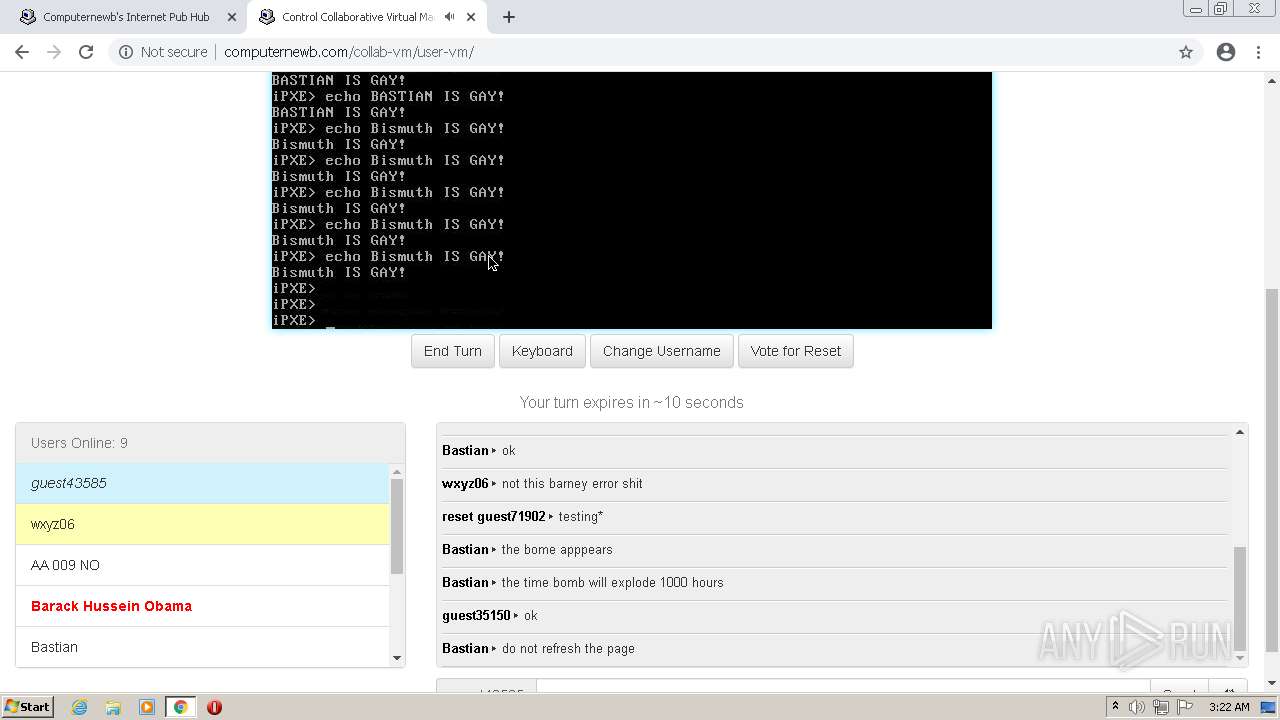Screen dimensions: 1280x720
Task: Click chat message 'not this barney error shit'
Action: (572, 483)
